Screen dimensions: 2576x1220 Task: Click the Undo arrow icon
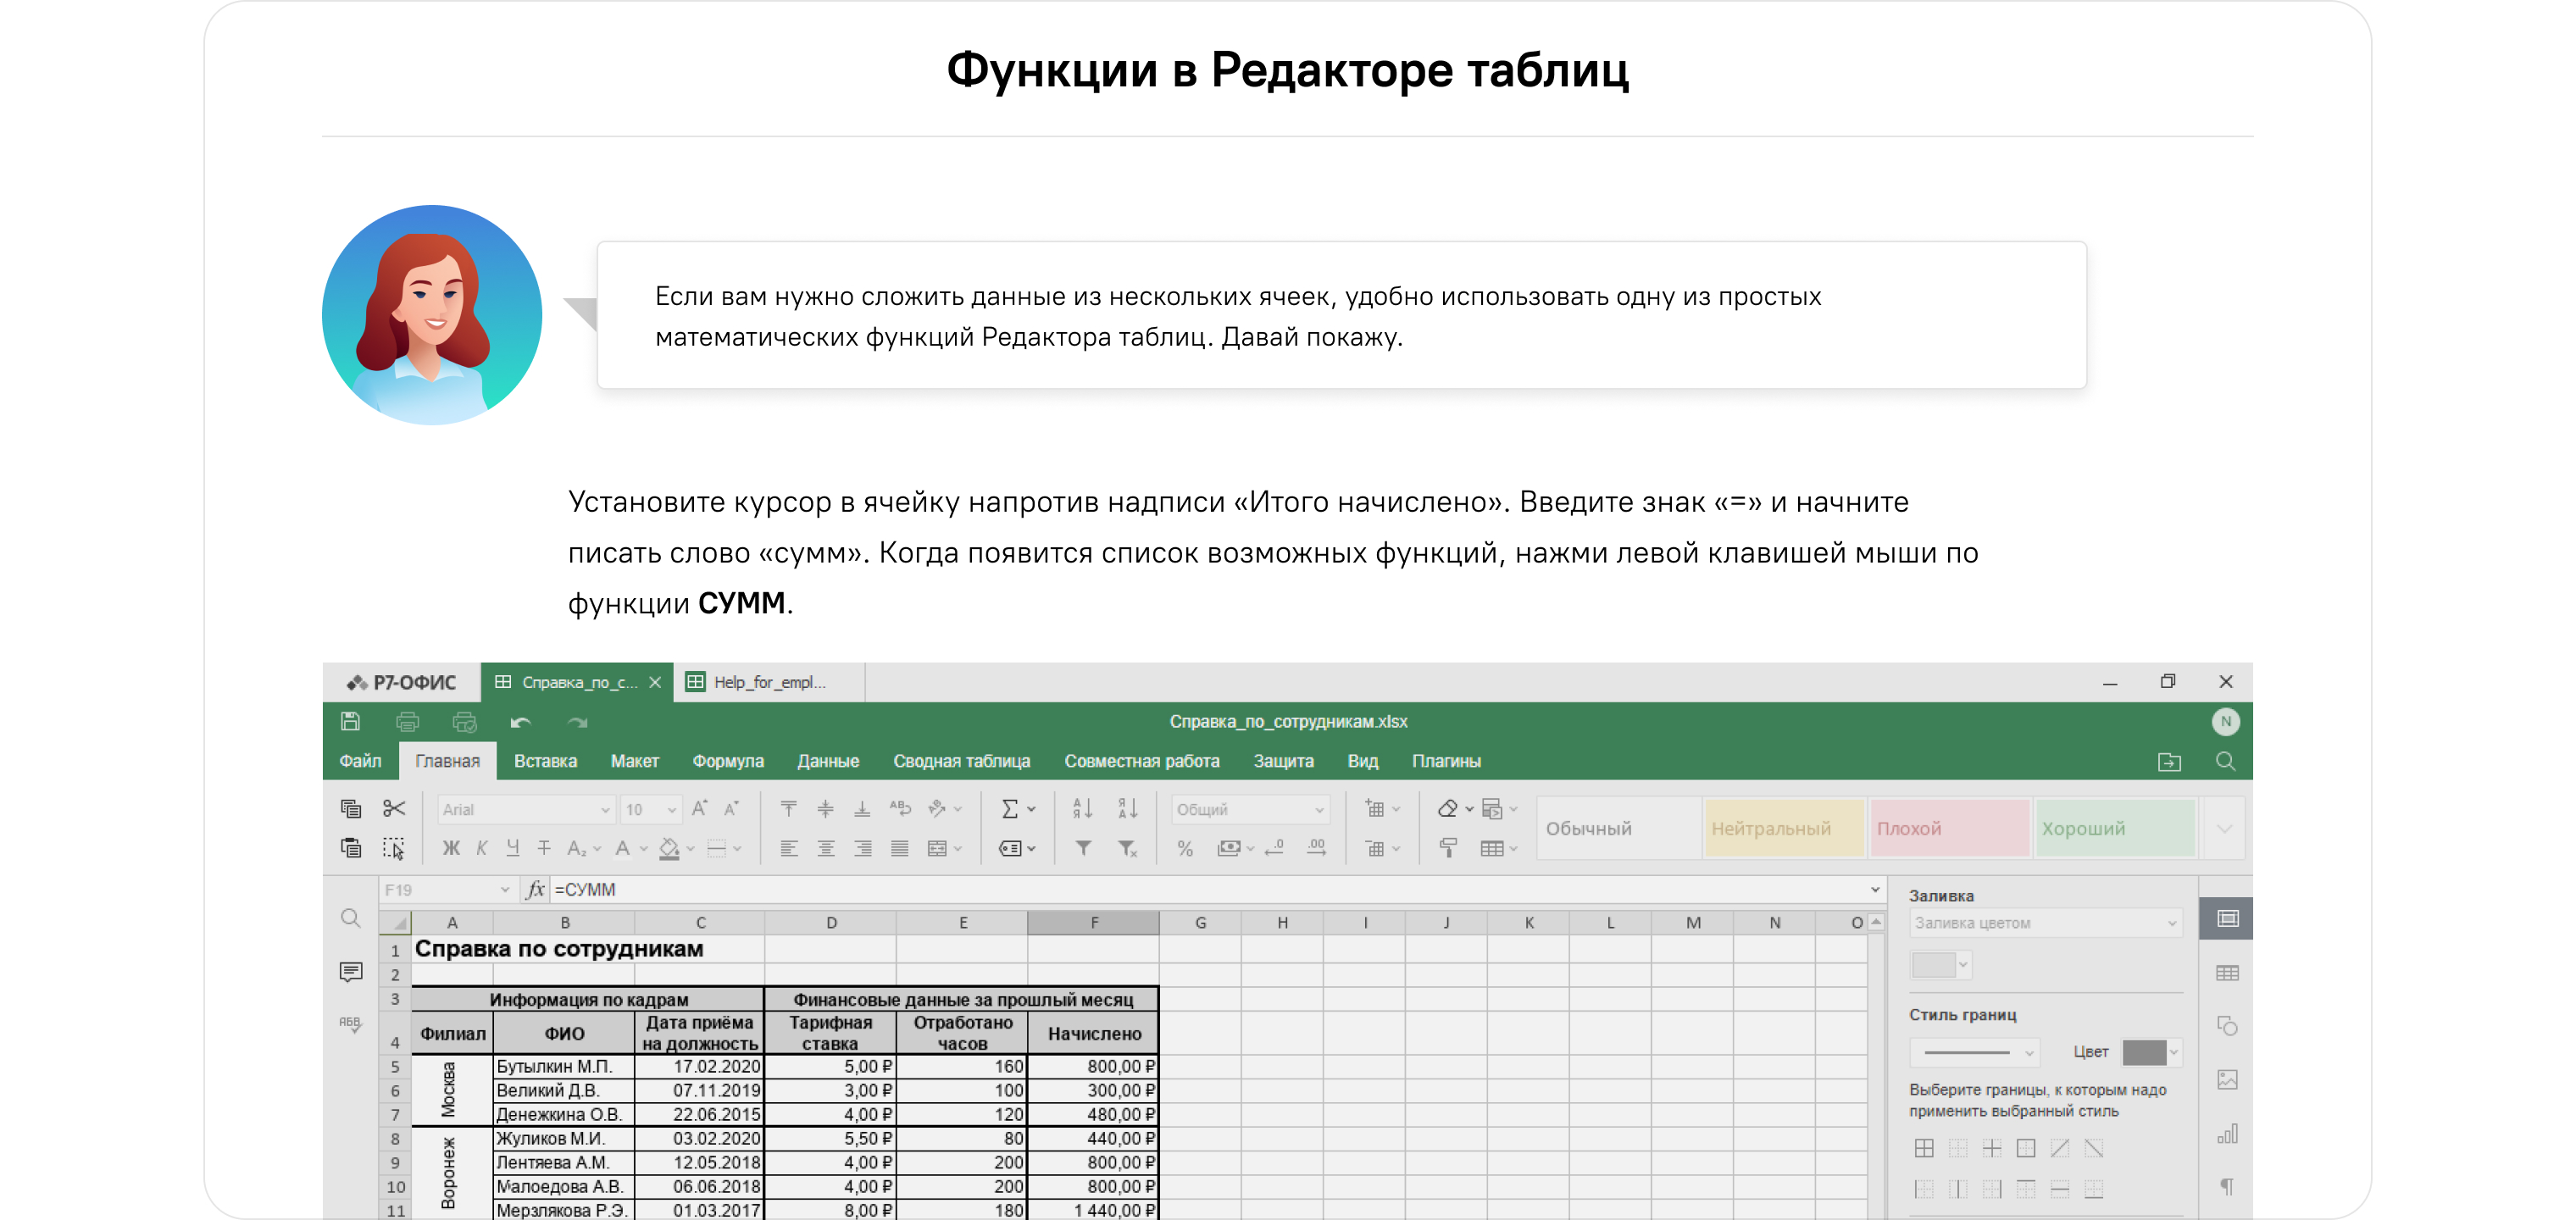(520, 722)
